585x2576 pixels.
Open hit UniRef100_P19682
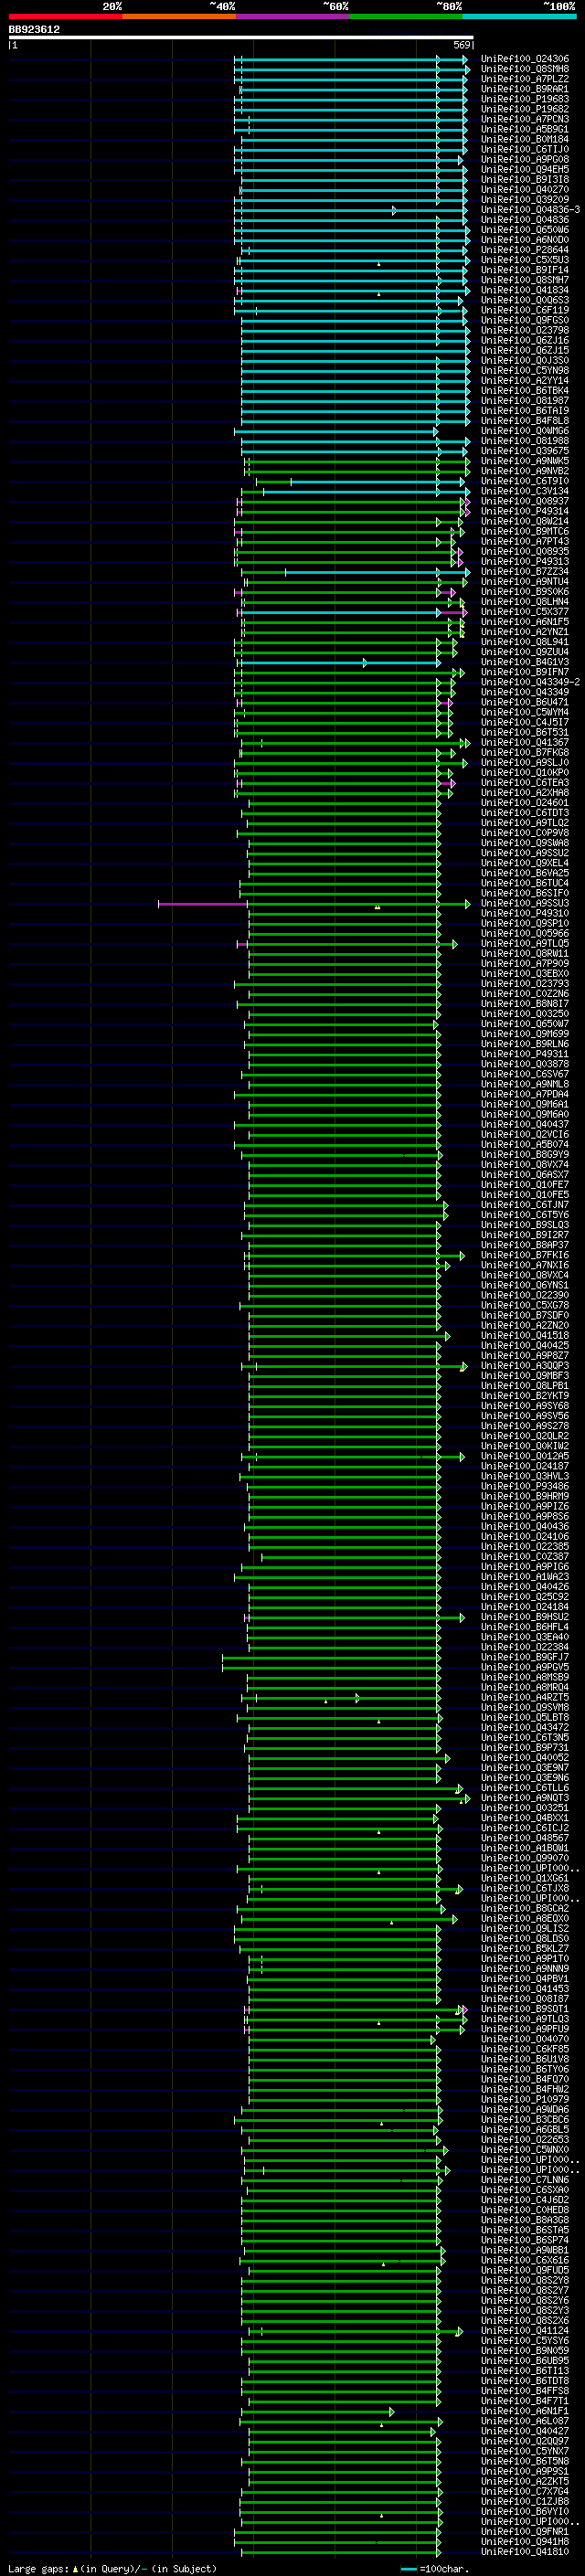[x=525, y=109]
